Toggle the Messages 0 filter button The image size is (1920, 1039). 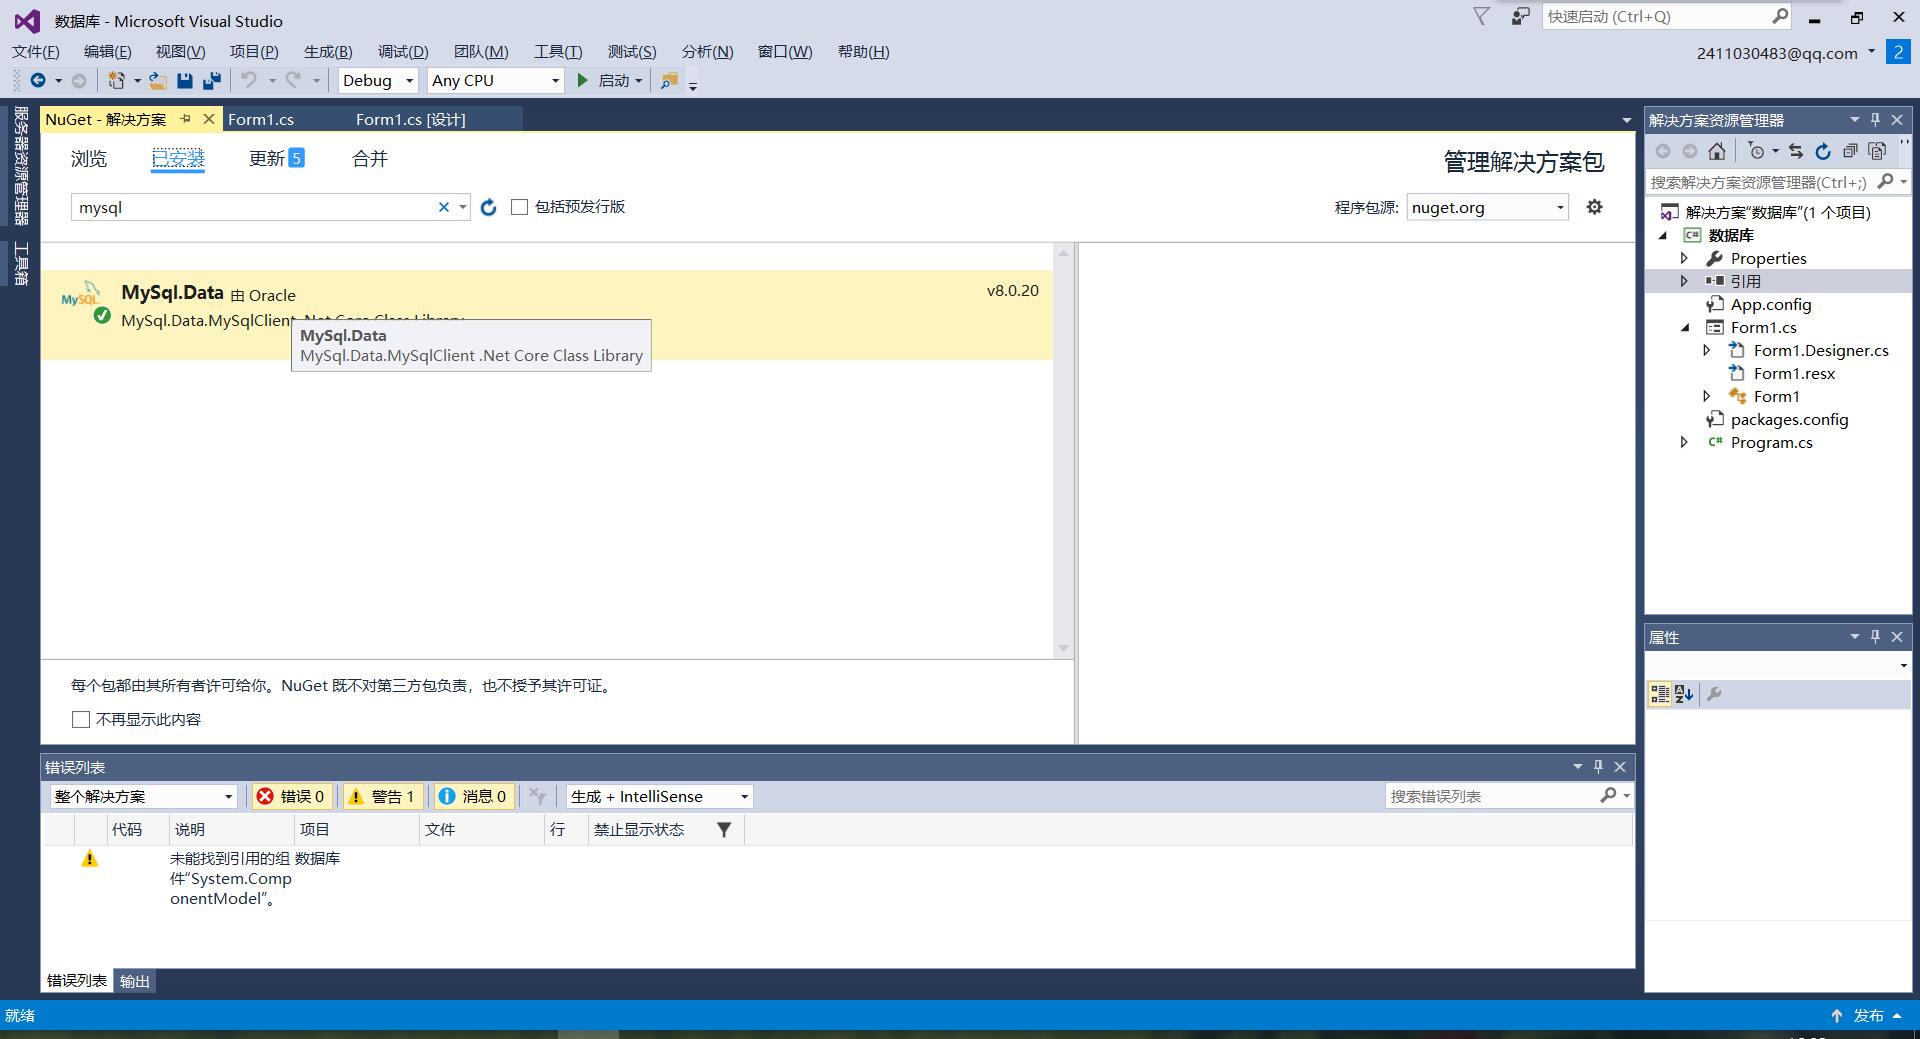tap(474, 796)
